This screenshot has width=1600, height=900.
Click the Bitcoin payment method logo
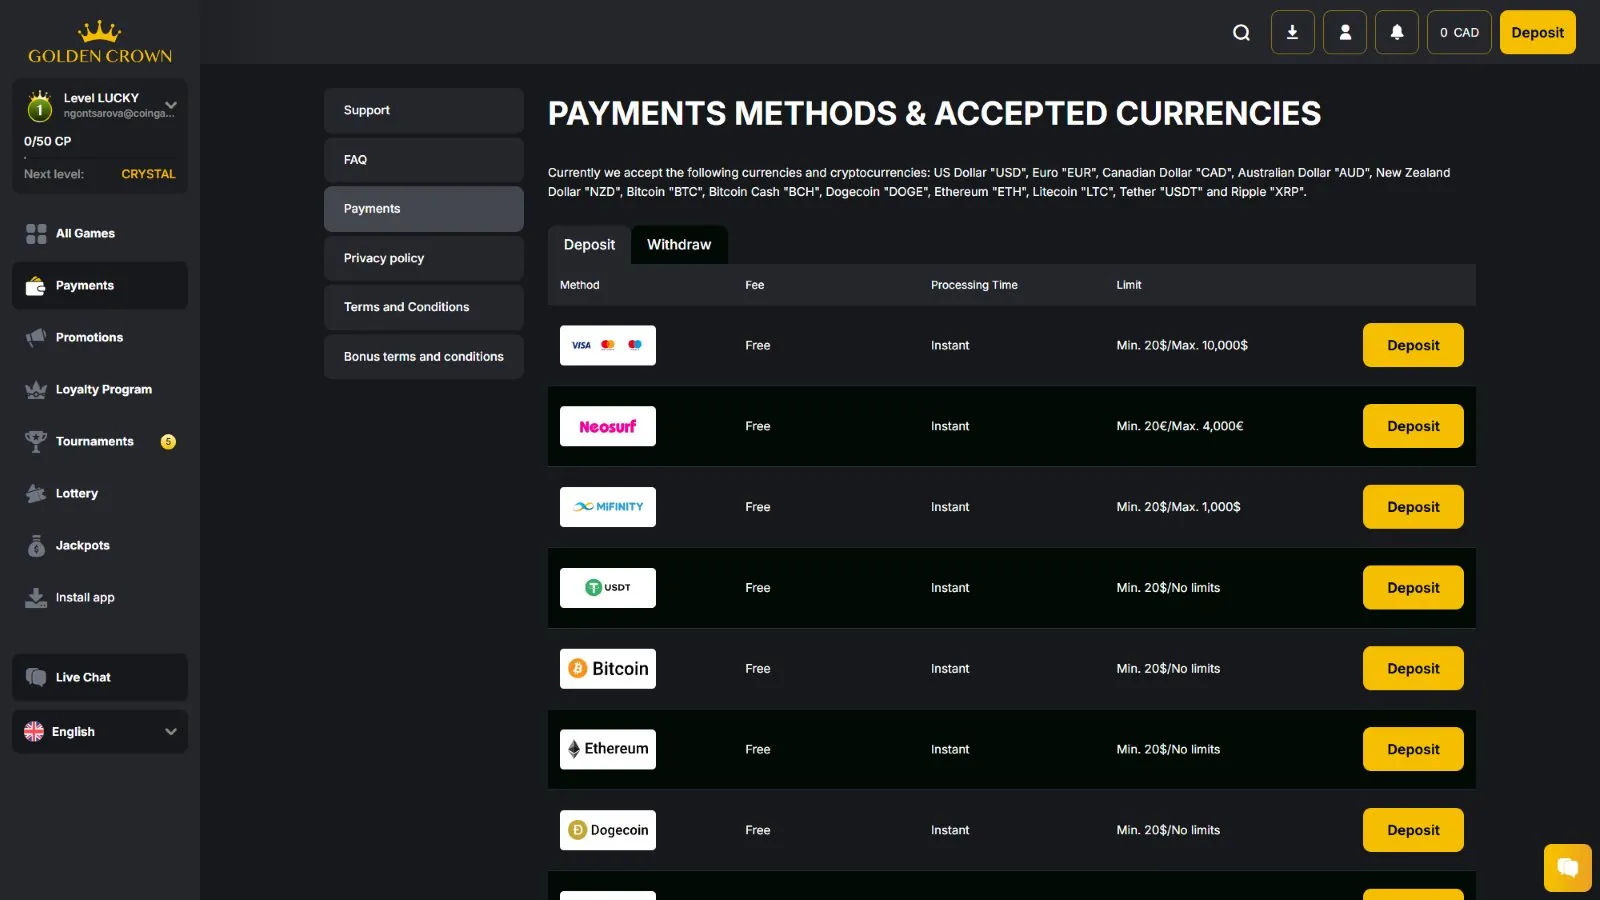click(608, 669)
